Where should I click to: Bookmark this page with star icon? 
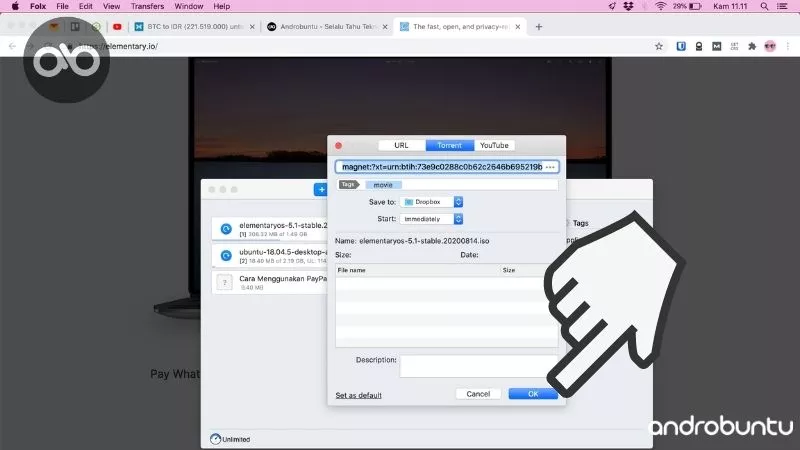(659, 46)
